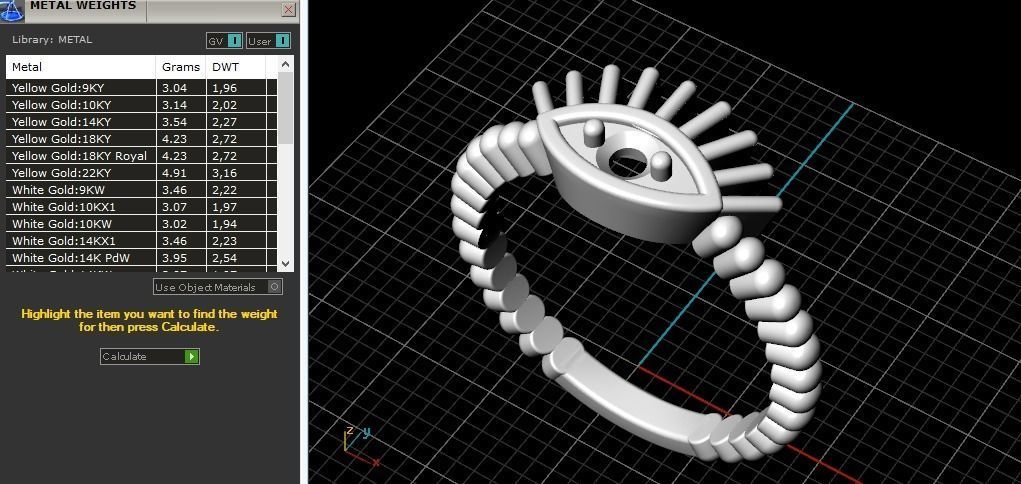This screenshot has height=484, width=1021.
Task: Sort by Metal column header
Action: (x=81, y=67)
